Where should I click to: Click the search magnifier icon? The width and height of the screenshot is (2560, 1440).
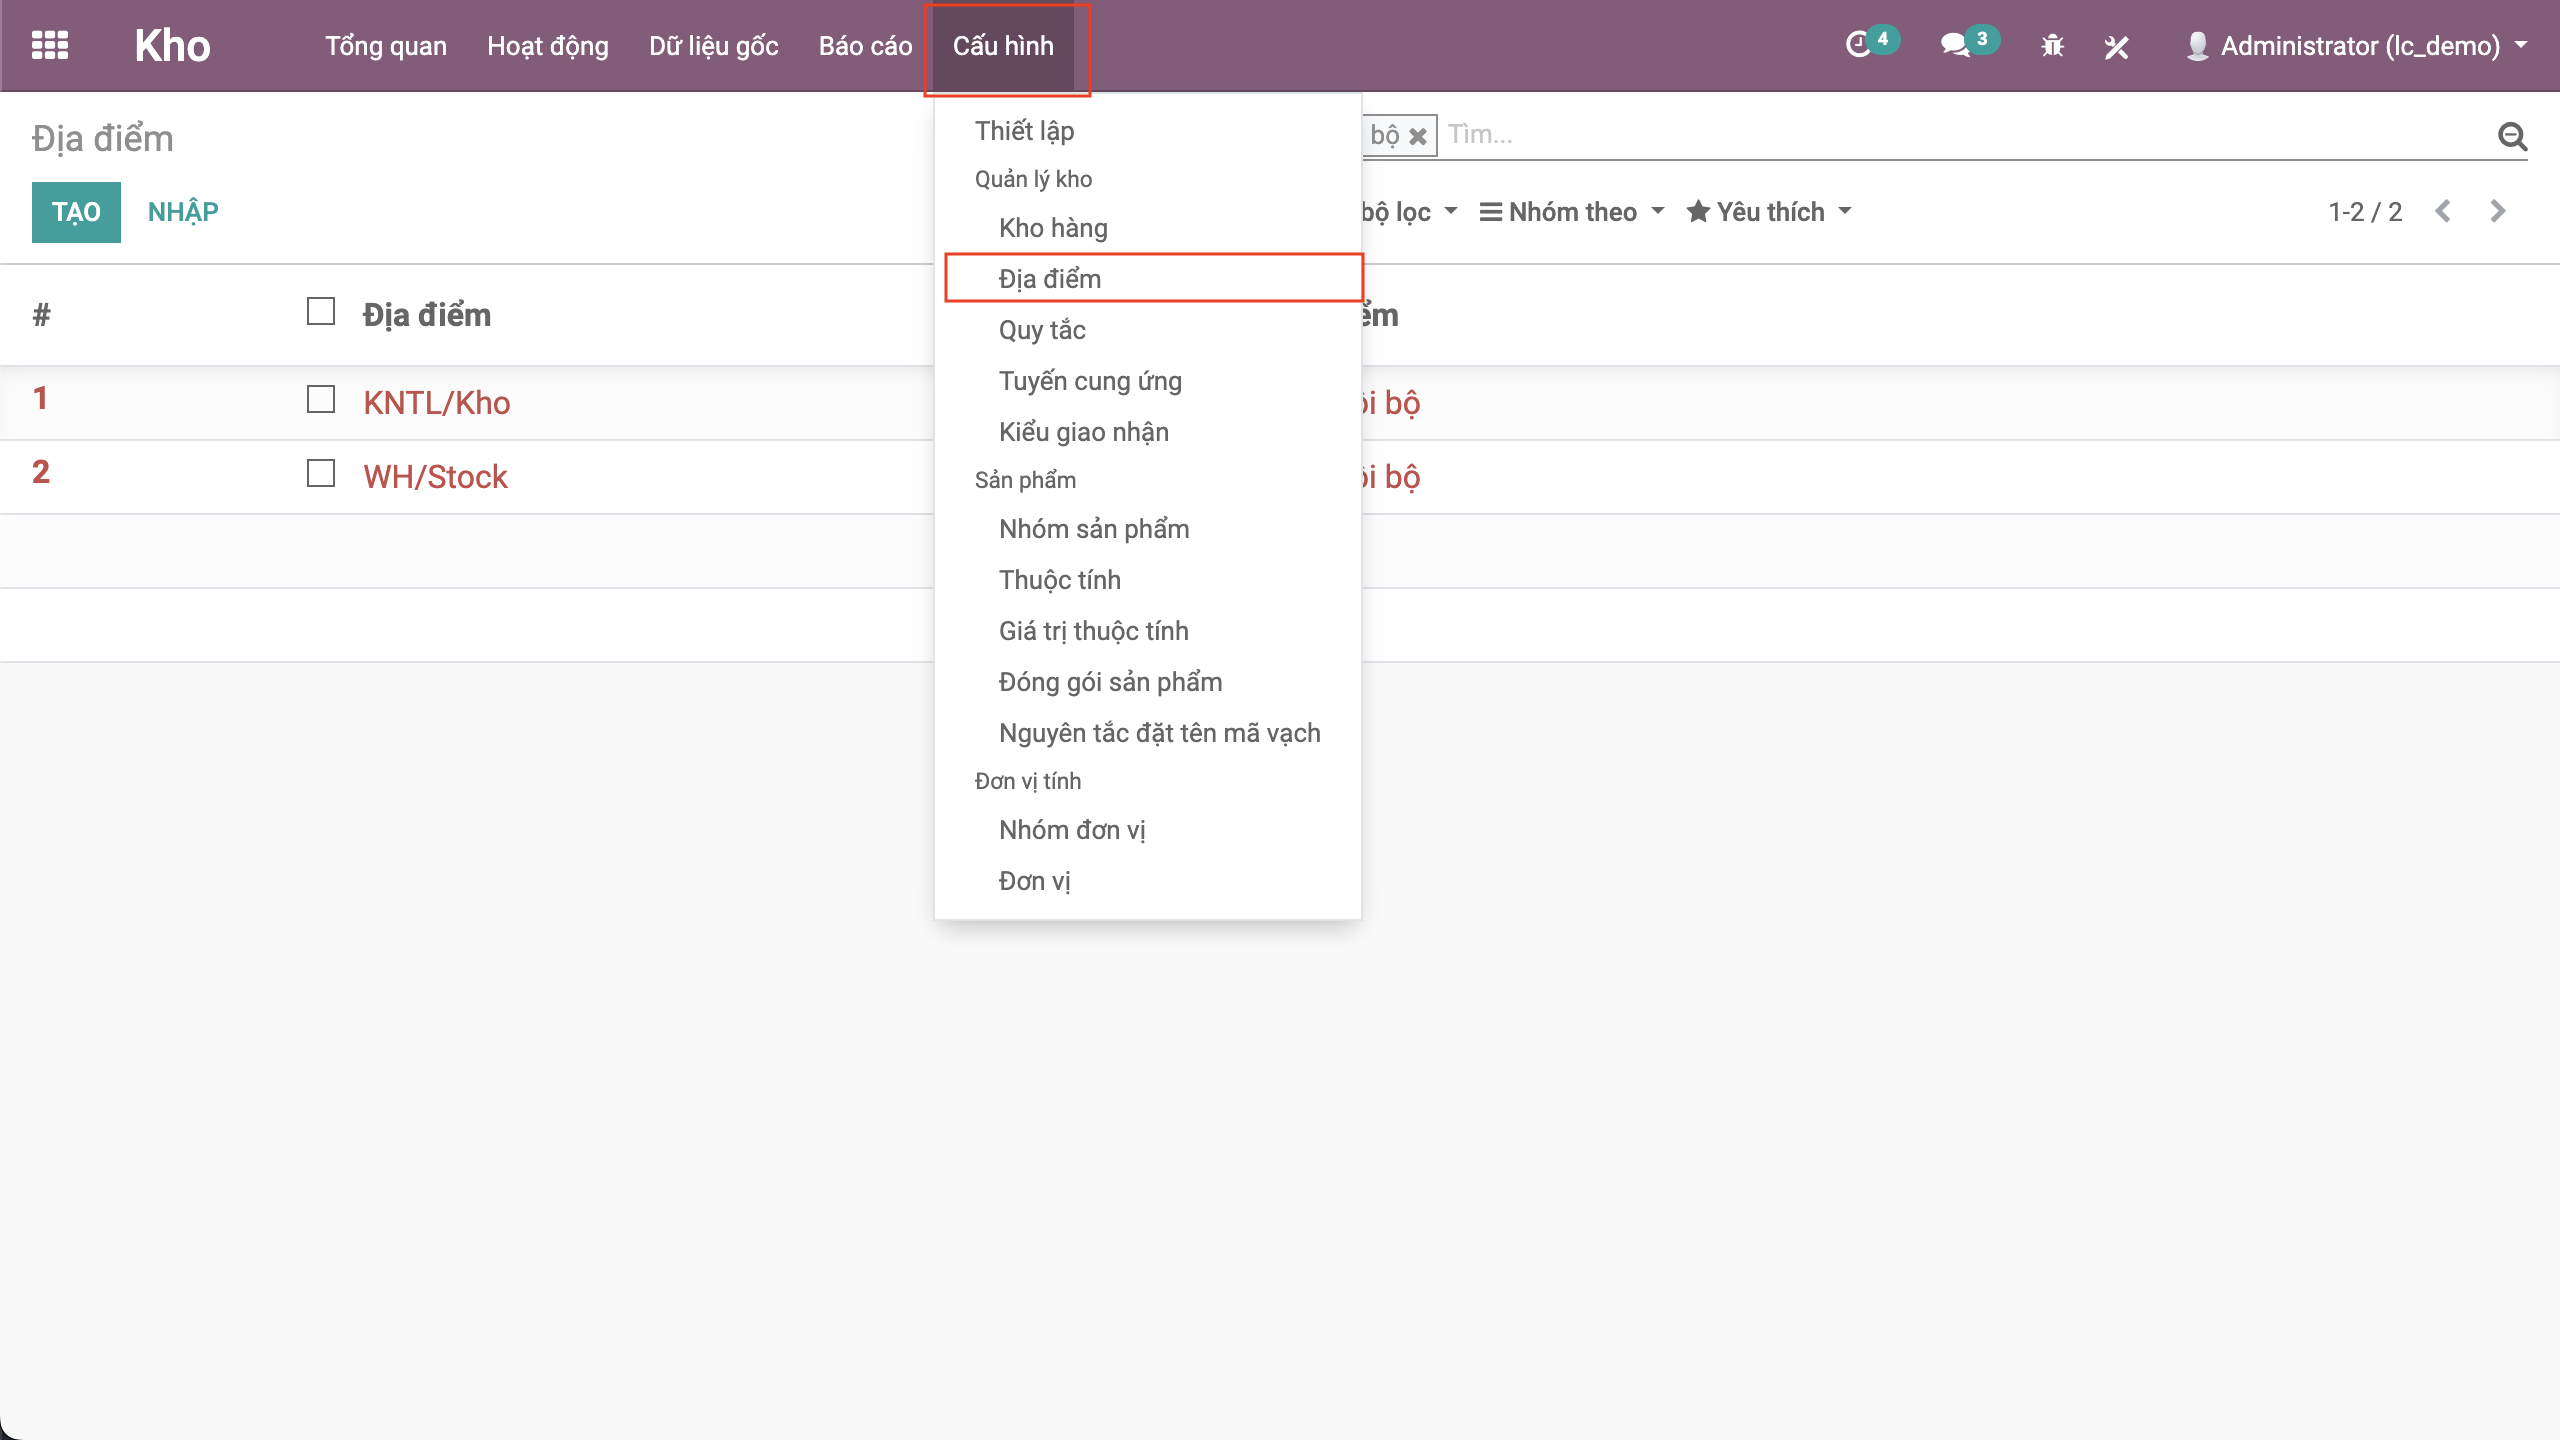point(2512,136)
